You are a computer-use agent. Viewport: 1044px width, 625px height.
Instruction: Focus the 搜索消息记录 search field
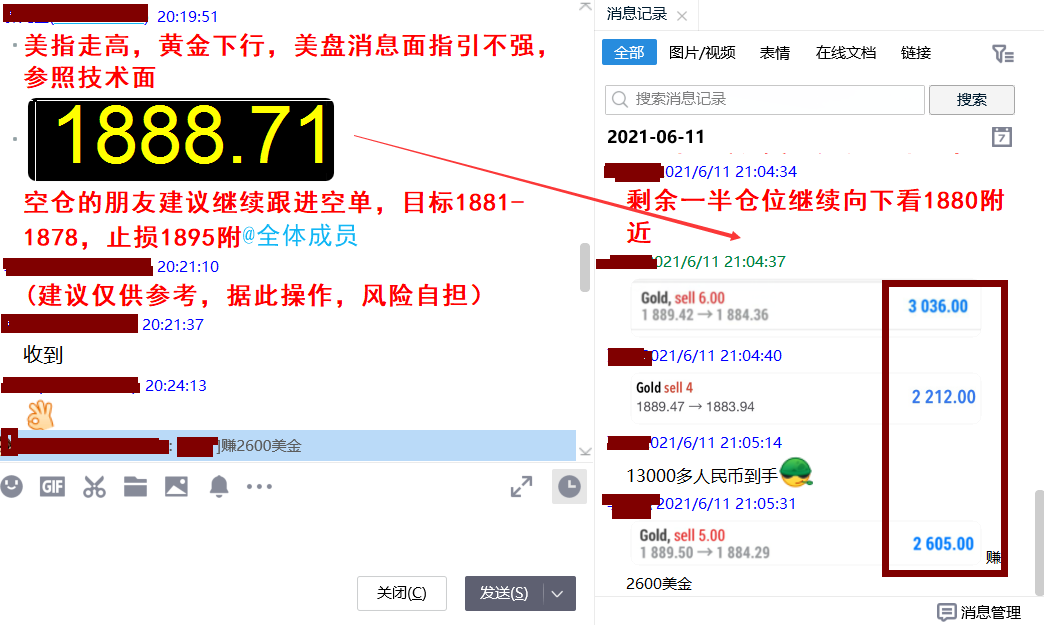point(764,100)
